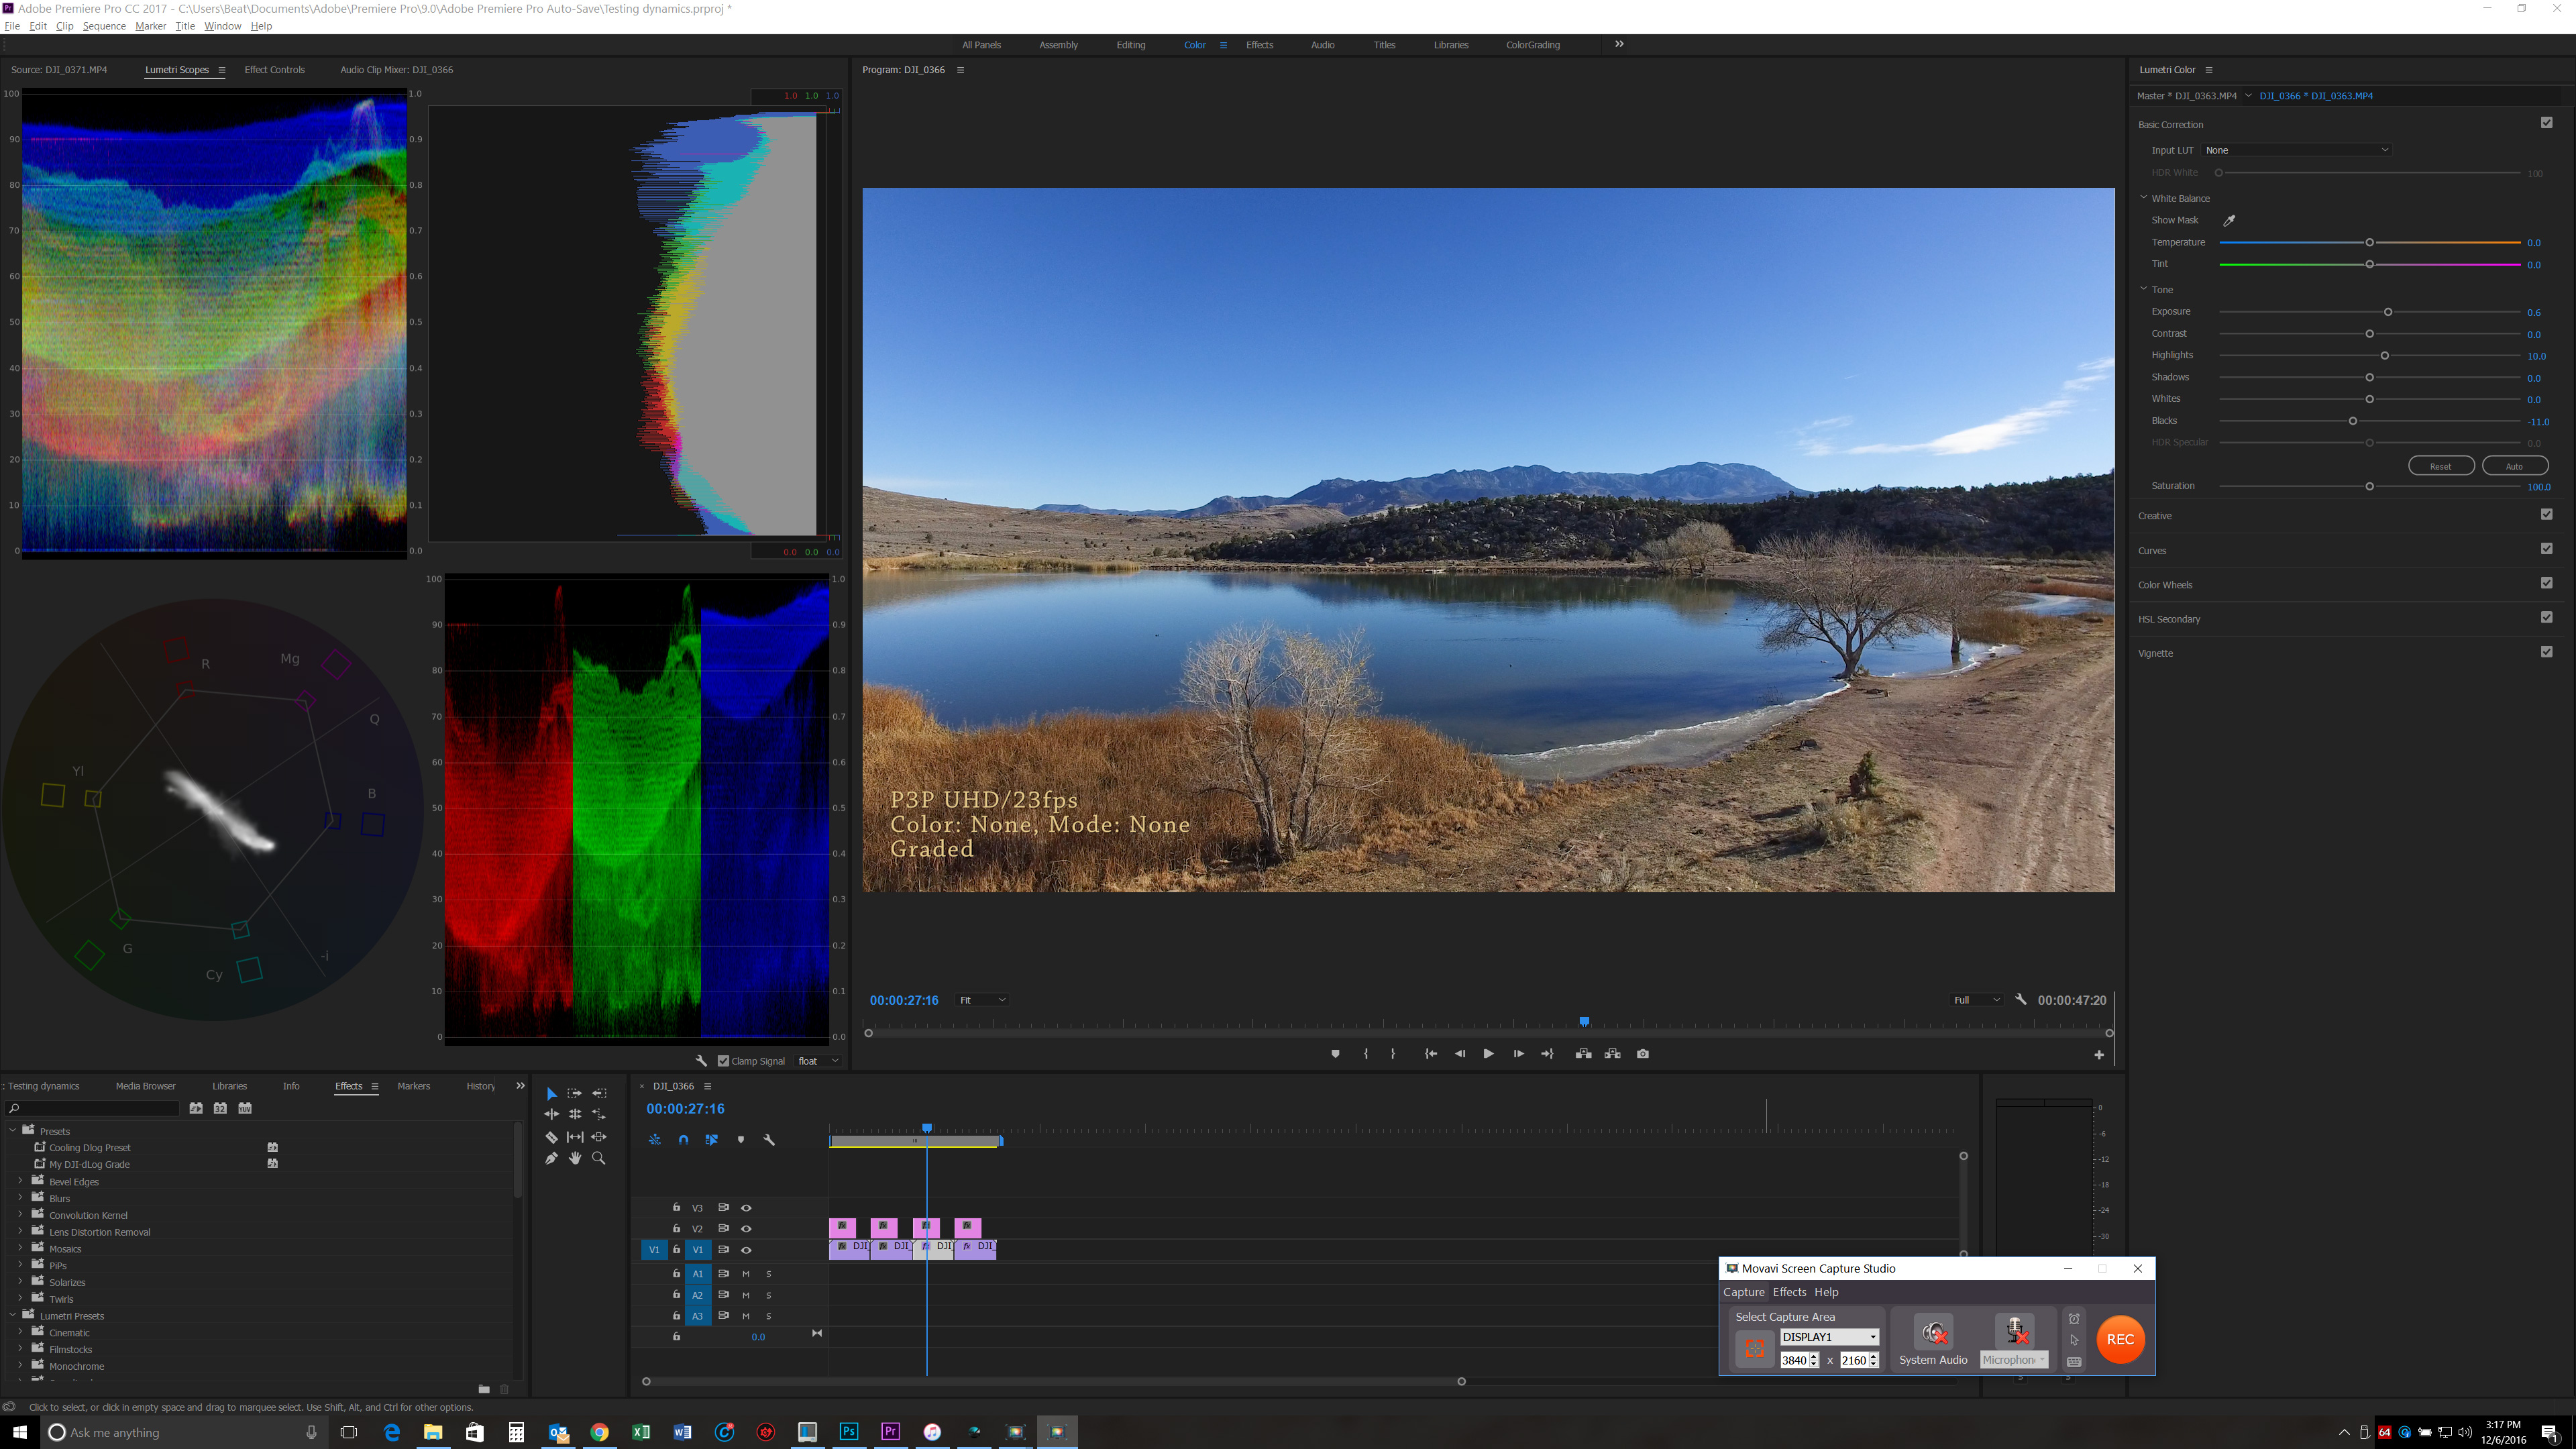Collapse the White Balance section
Image resolution: width=2576 pixels, height=1449 pixels.
(2143, 198)
